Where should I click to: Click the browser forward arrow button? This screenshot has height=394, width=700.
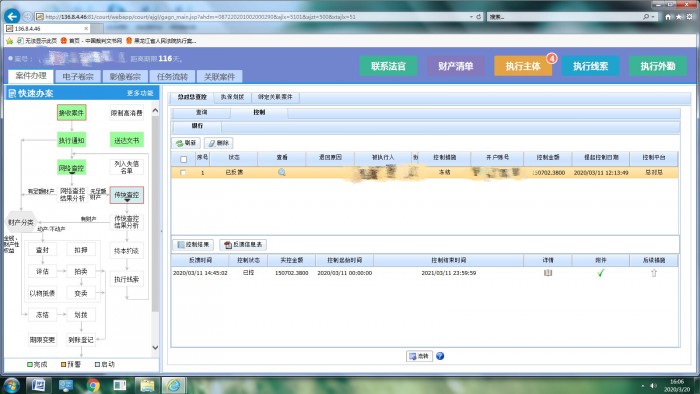click(x=27, y=17)
